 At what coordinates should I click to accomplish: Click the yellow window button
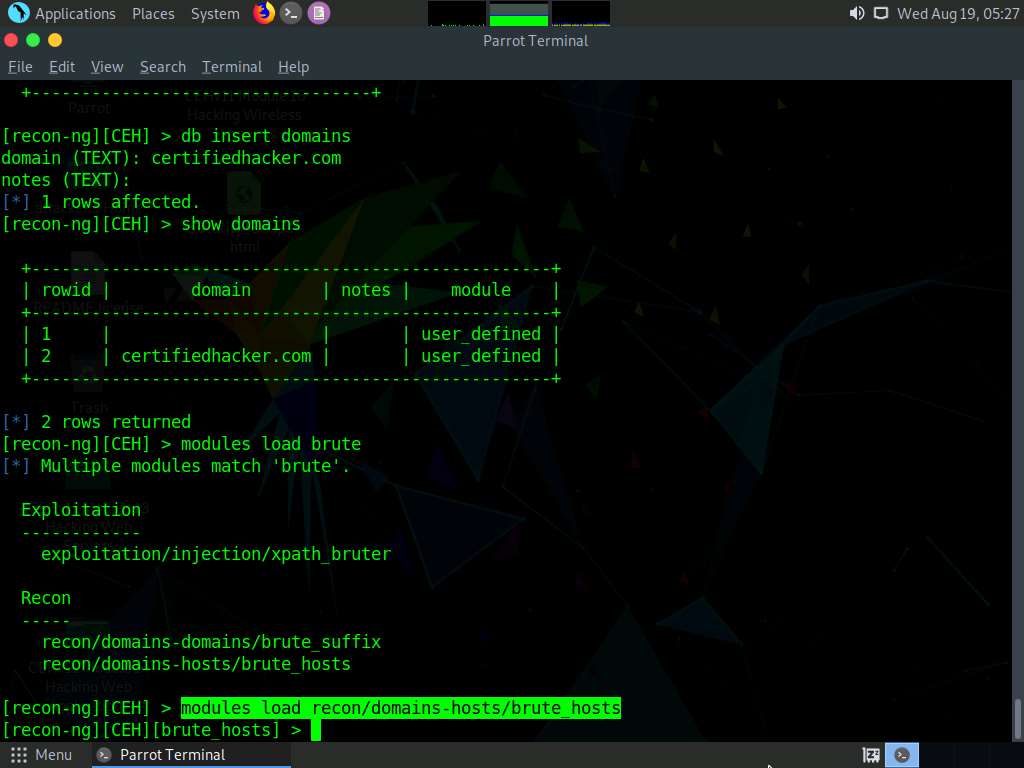[55, 40]
